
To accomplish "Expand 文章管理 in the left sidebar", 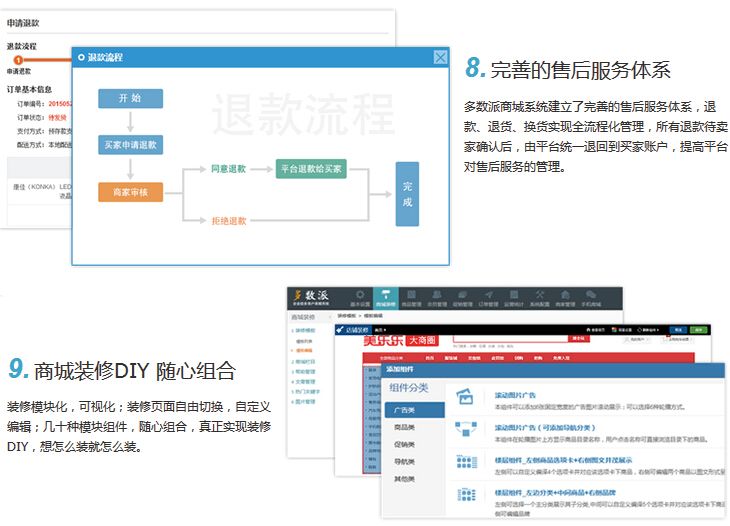I will pos(304,381).
